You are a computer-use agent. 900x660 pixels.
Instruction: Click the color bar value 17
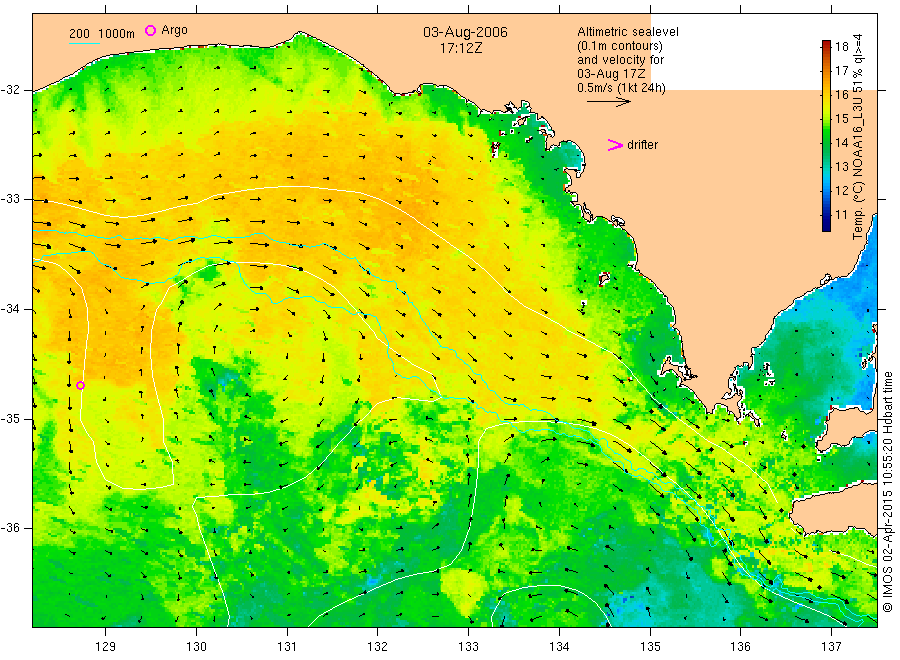[x=841, y=71]
